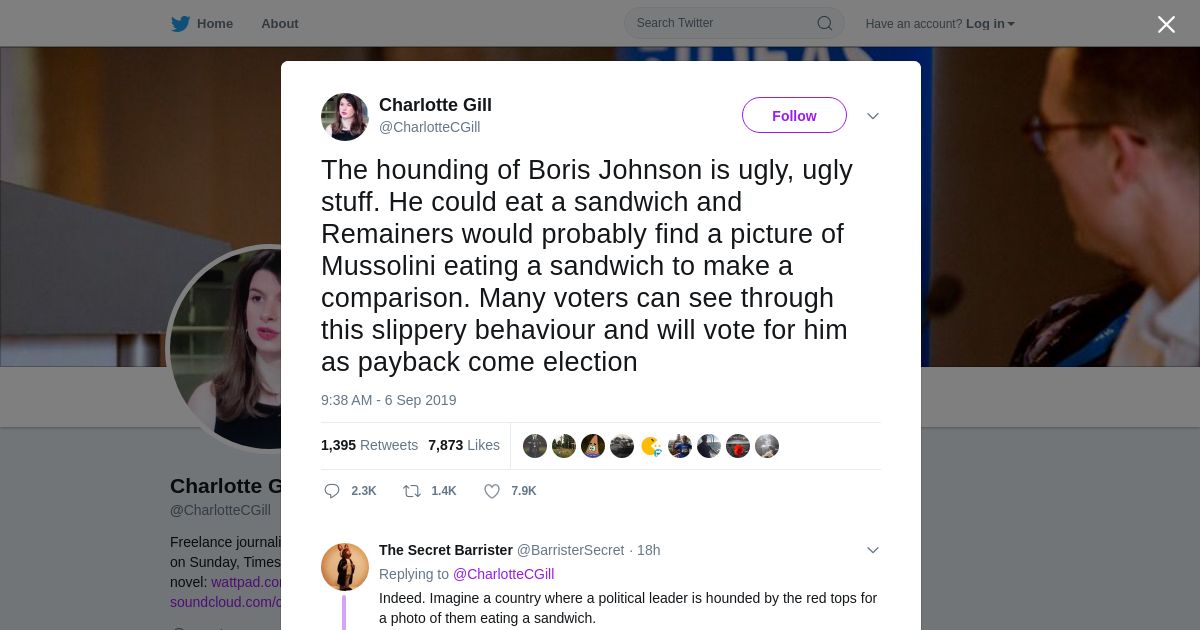Go to the Home tab
The width and height of the screenshot is (1200, 630).
click(214, 24)
